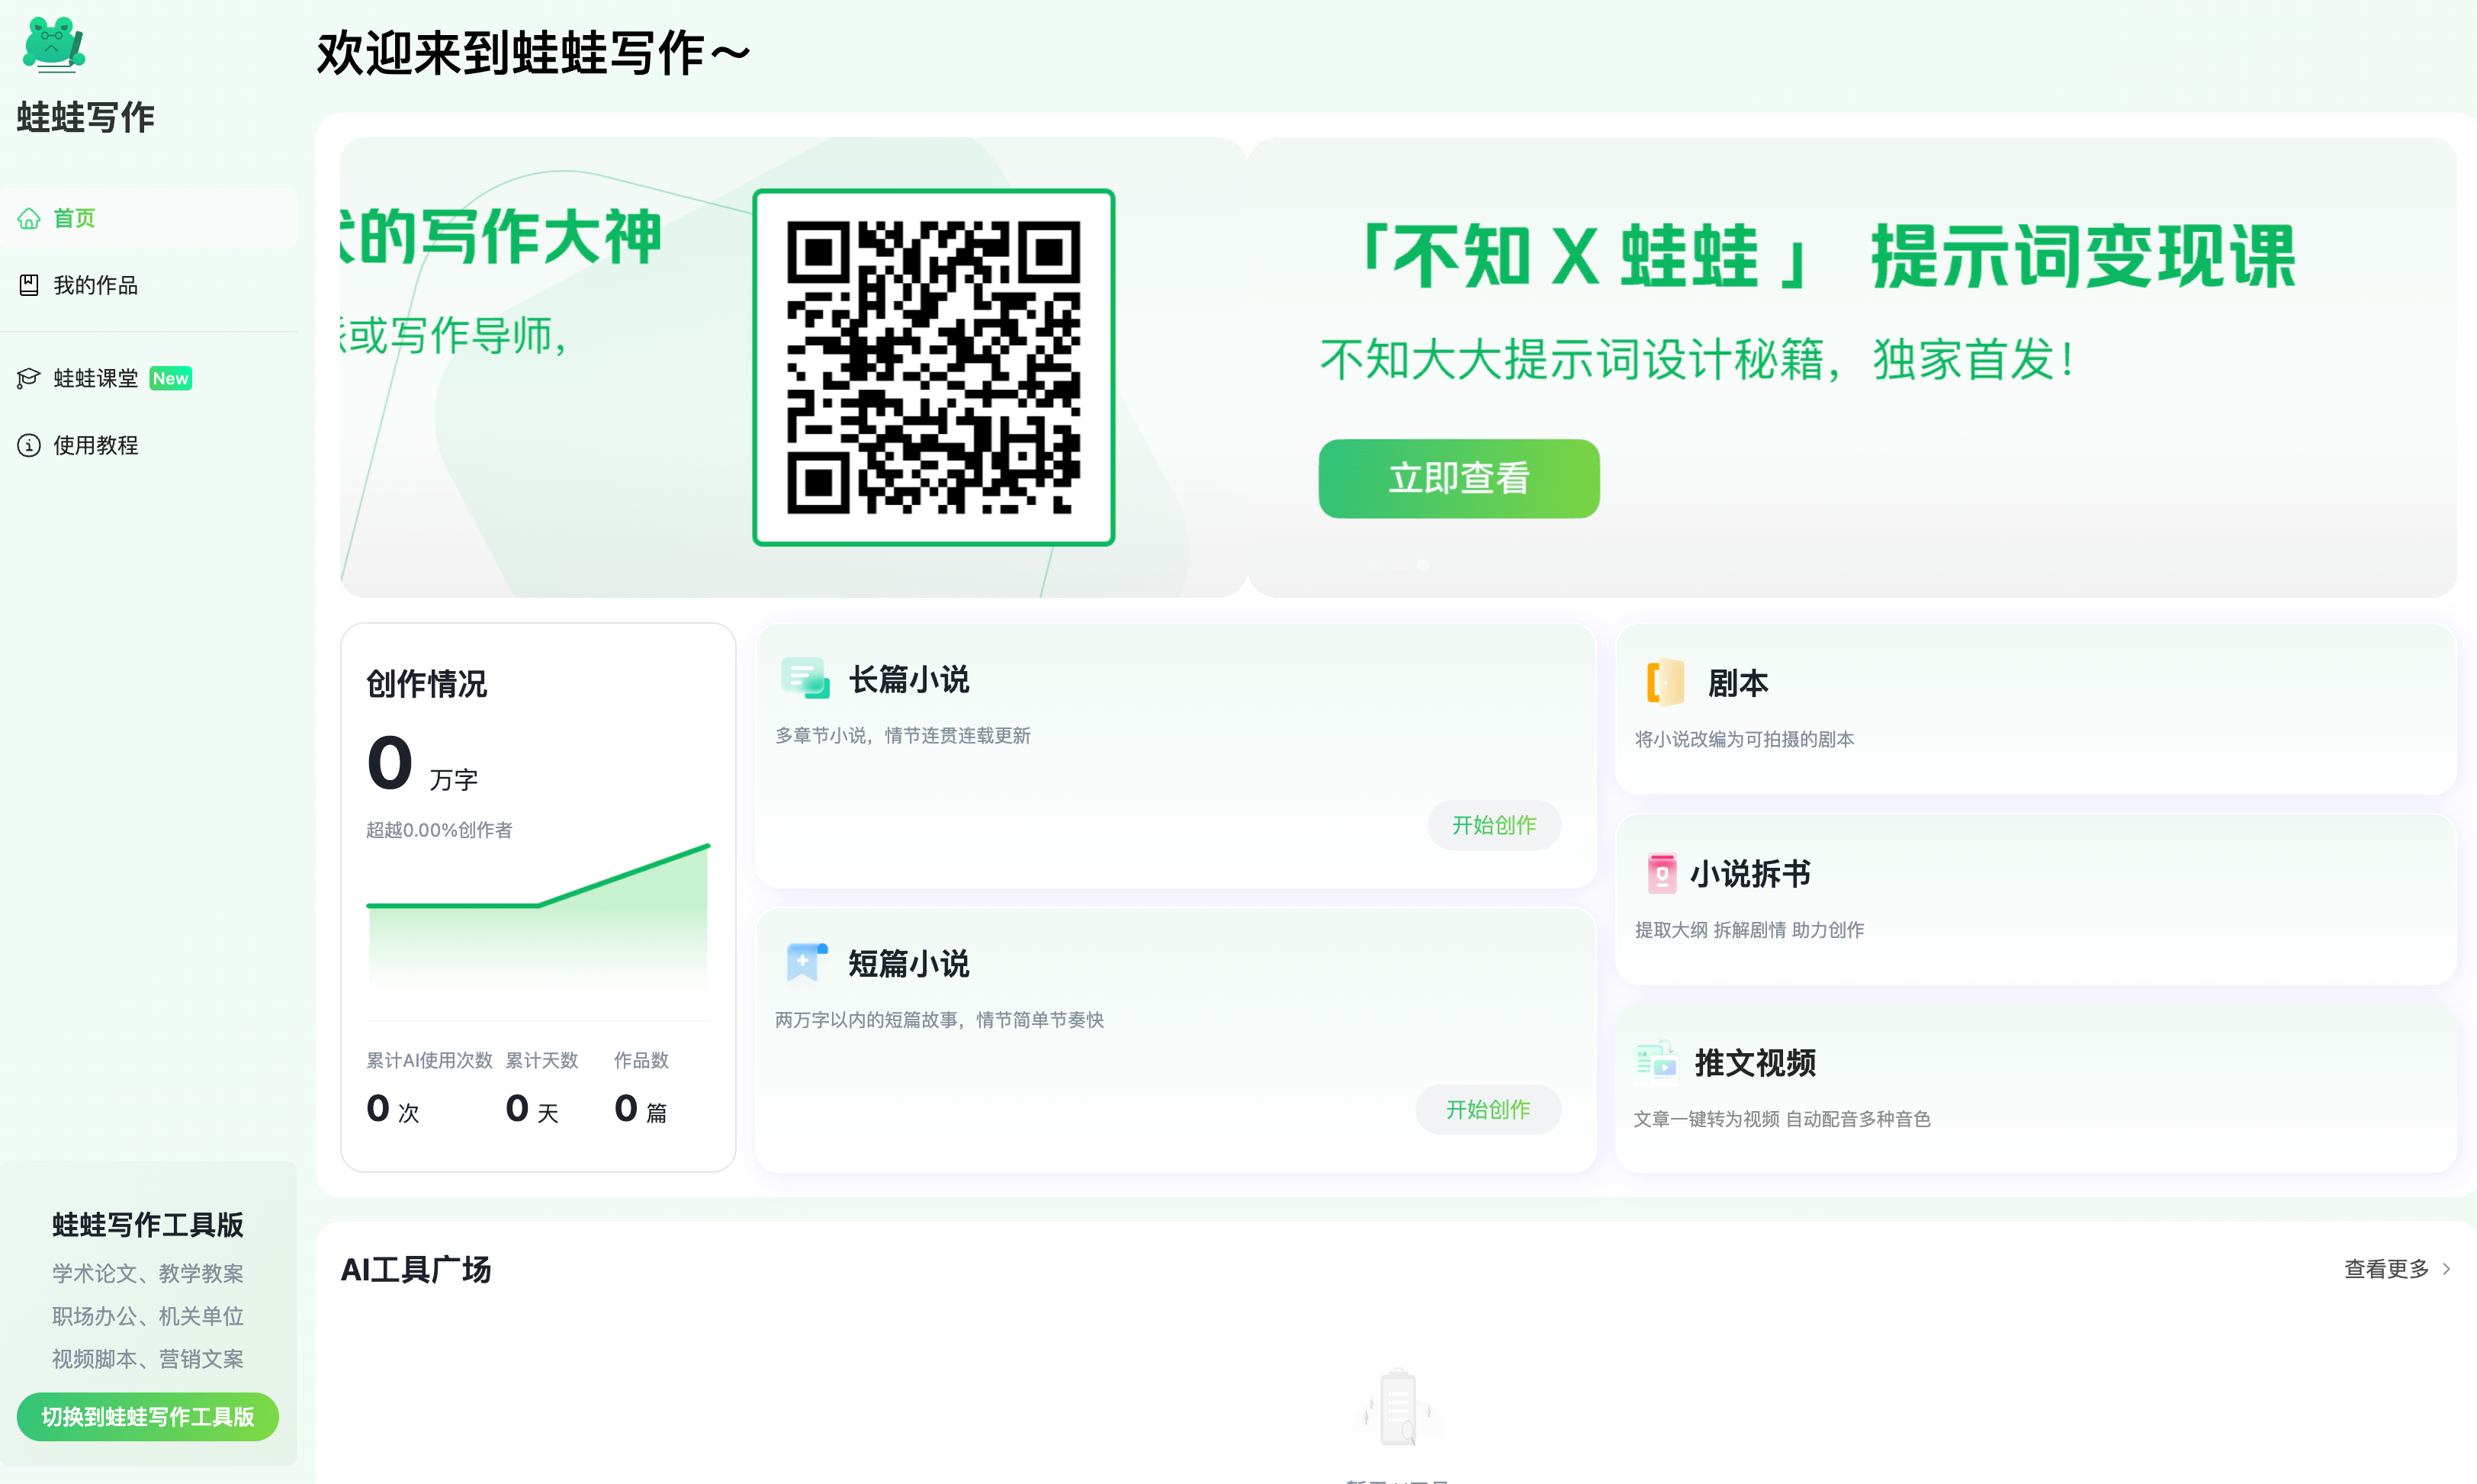Open the 「不知 X 蛙蛙」提示词变现课 banner
The height and width of the screenshot is (1484, 2477).
point(1852,367)
